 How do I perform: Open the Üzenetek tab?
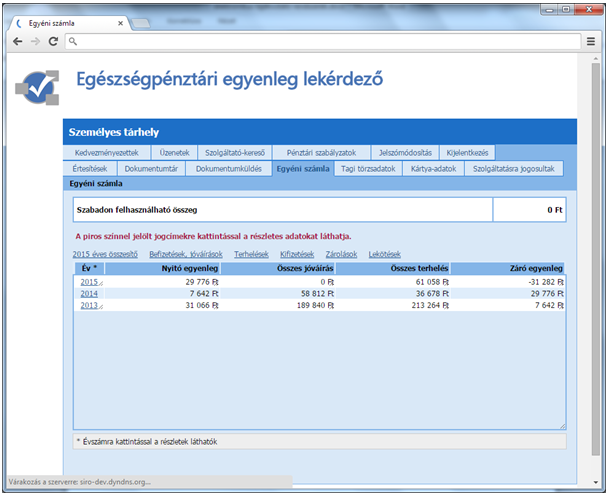[x=174, y=153]
